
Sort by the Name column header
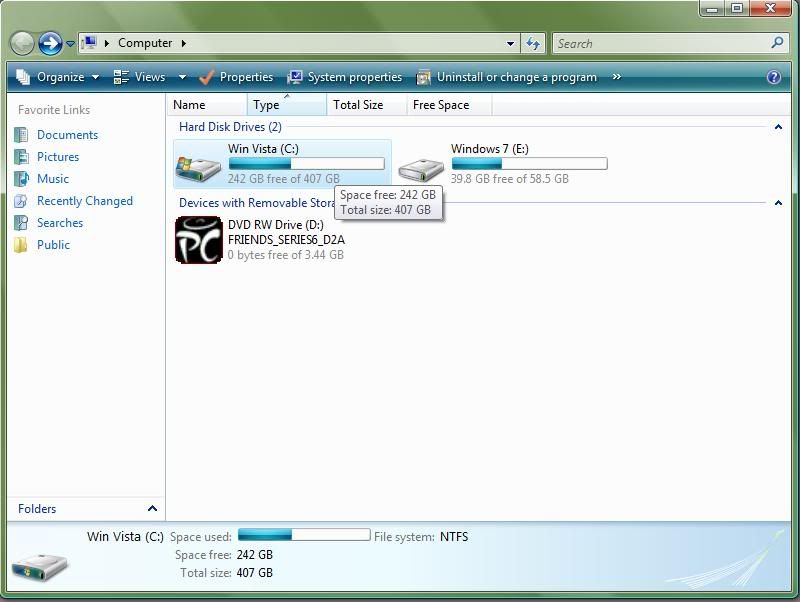click(x=207, y=105)
